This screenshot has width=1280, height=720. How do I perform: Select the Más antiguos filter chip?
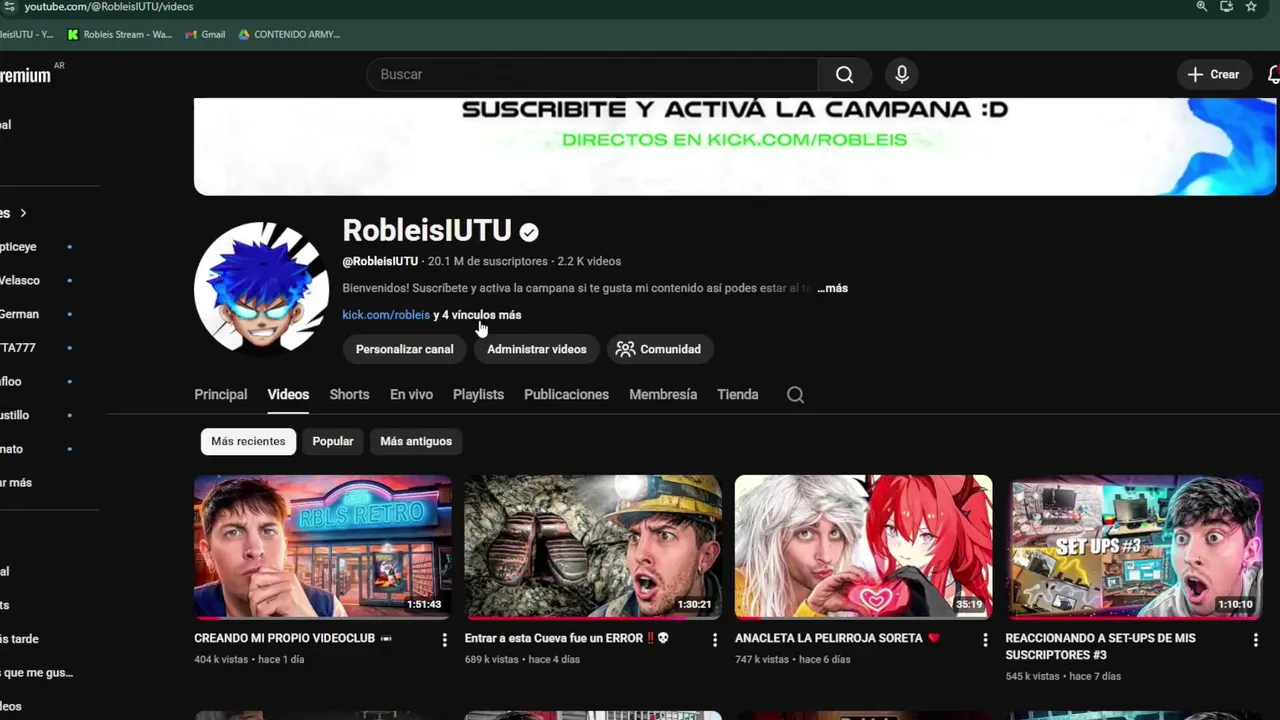pos(416,441)
